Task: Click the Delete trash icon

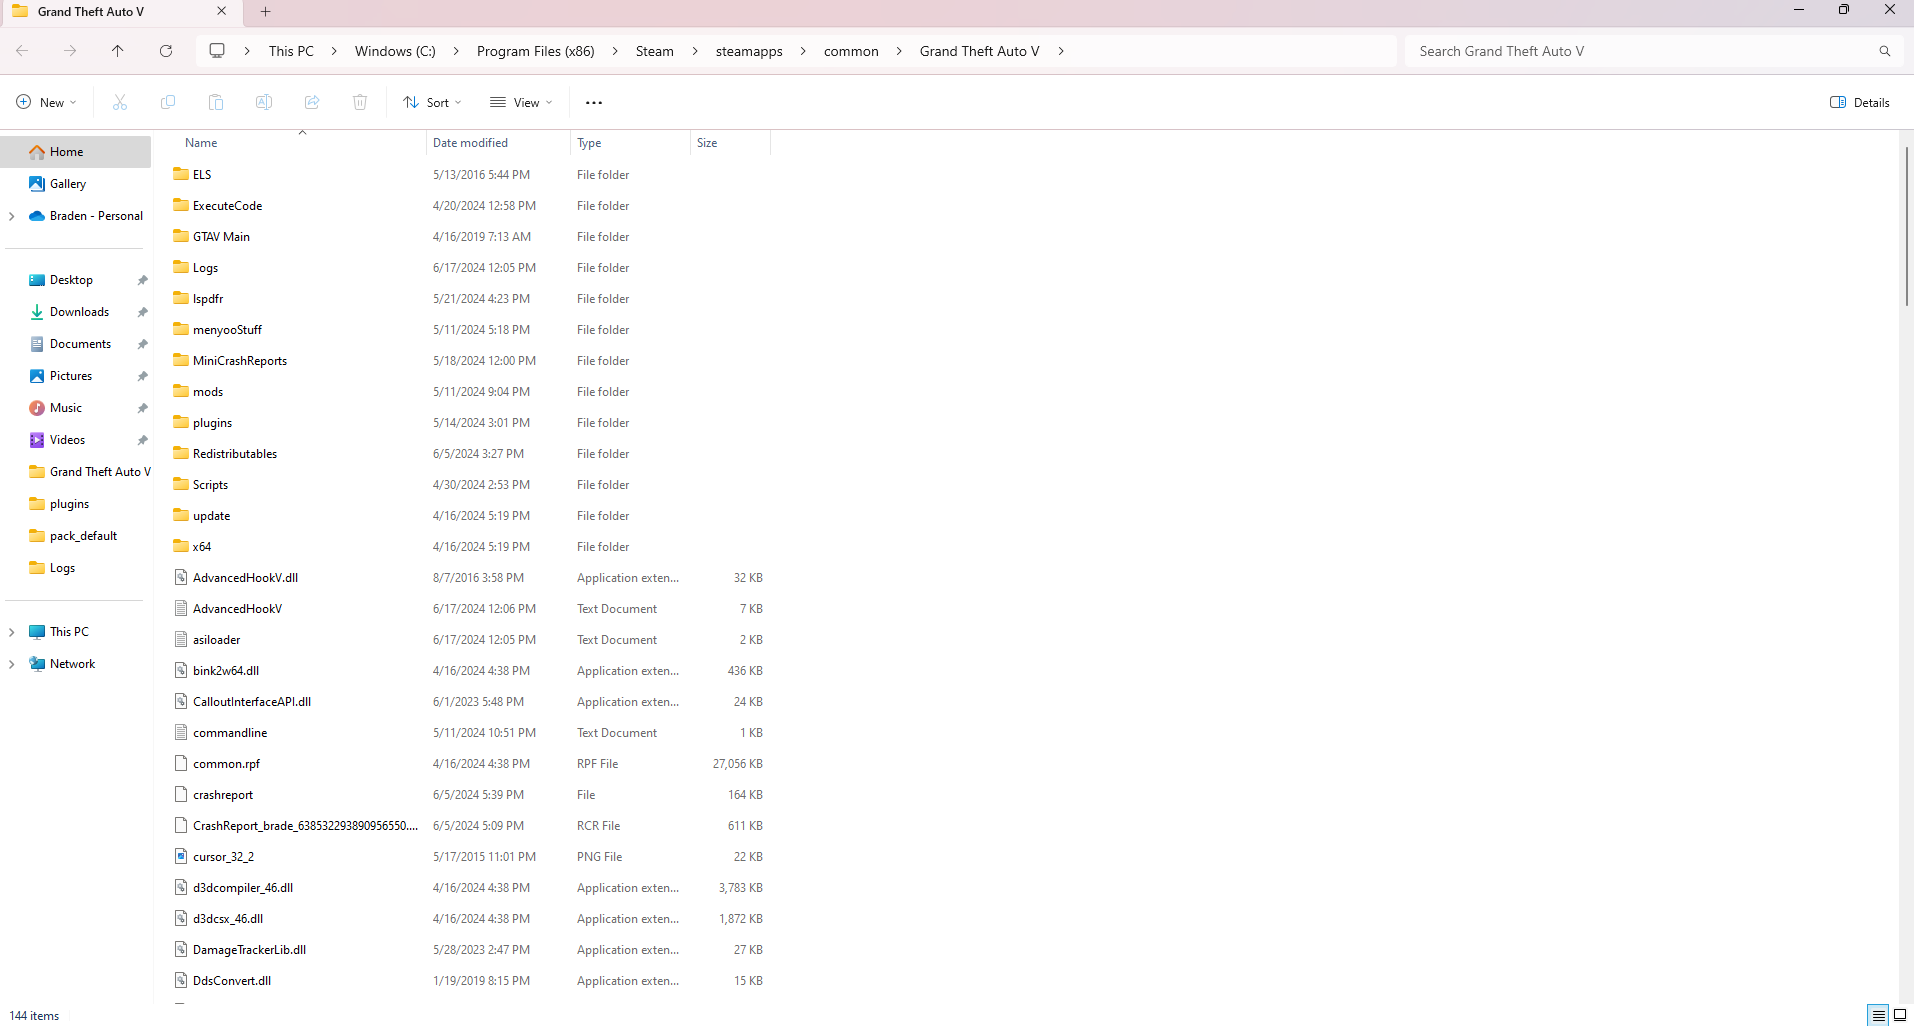Action: click(x=360, y=102)
